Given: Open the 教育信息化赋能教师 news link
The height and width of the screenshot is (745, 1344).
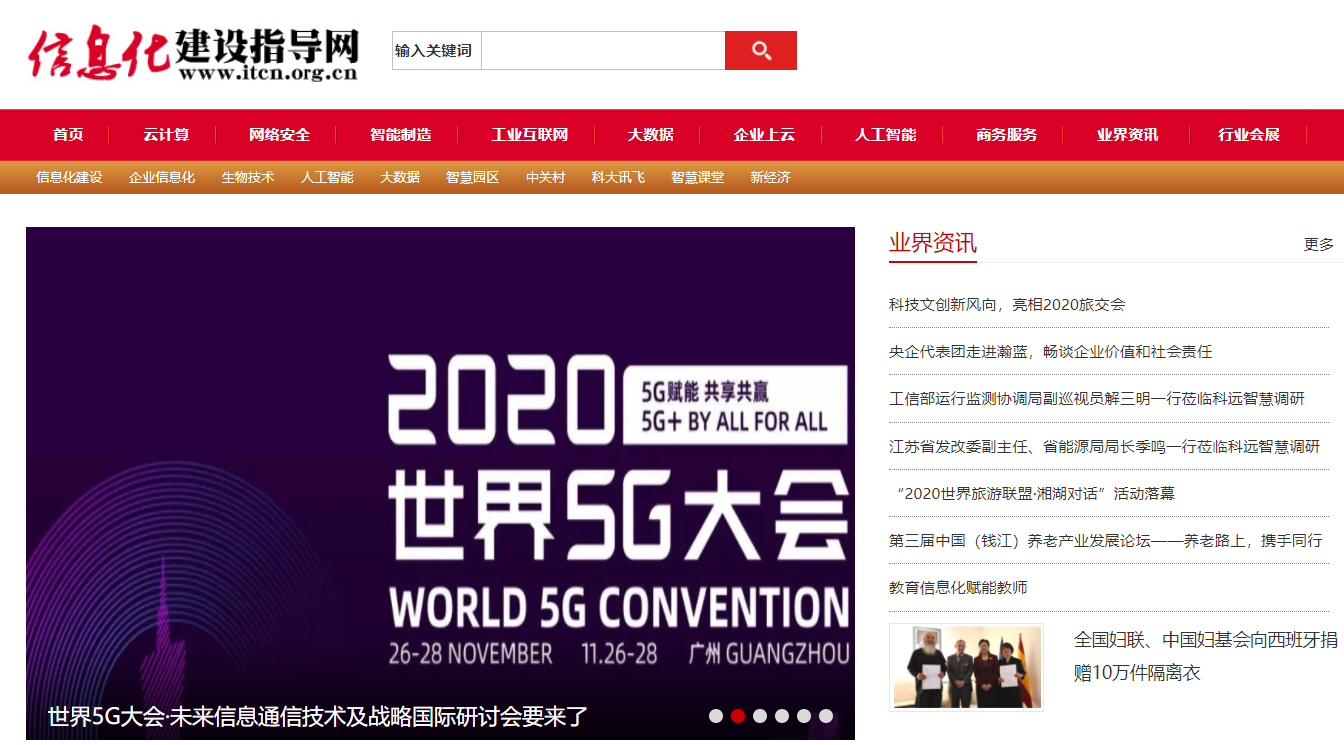Looking at the screenshot, I should pos(958,588).
